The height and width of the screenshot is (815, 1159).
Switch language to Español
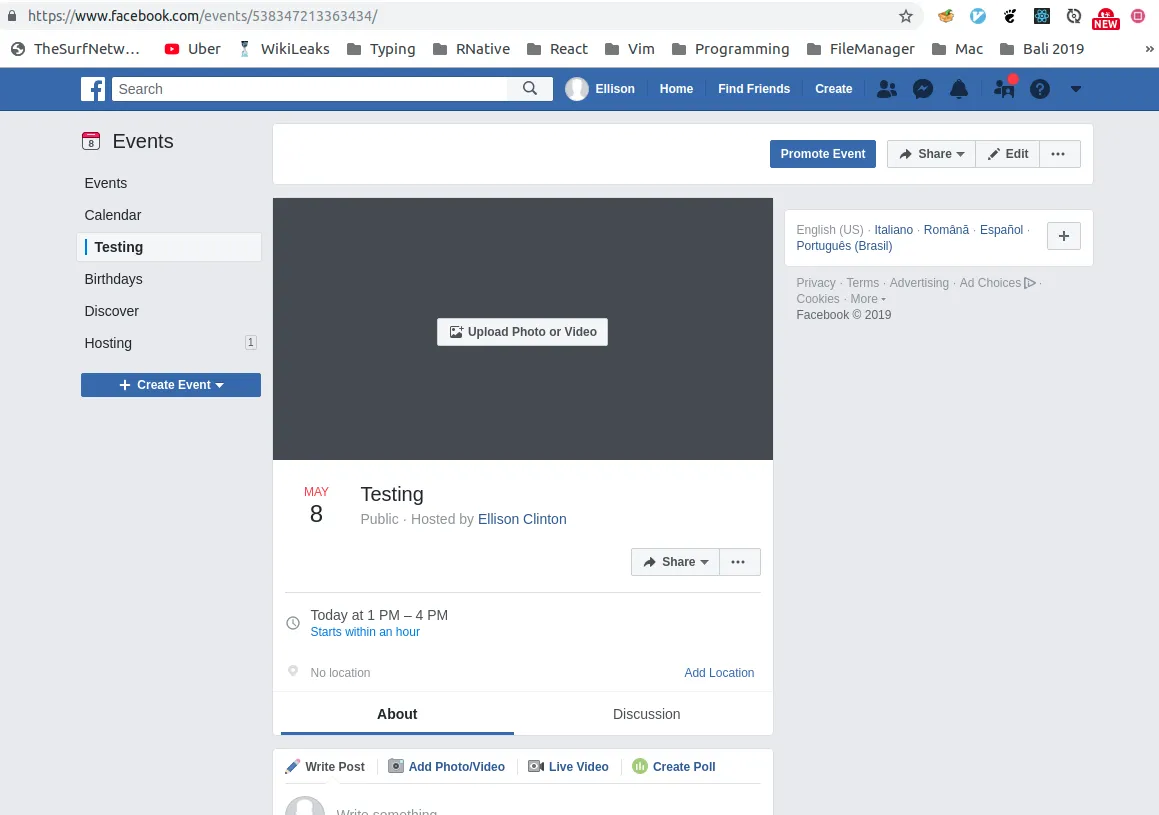[x=1002, y=230]
